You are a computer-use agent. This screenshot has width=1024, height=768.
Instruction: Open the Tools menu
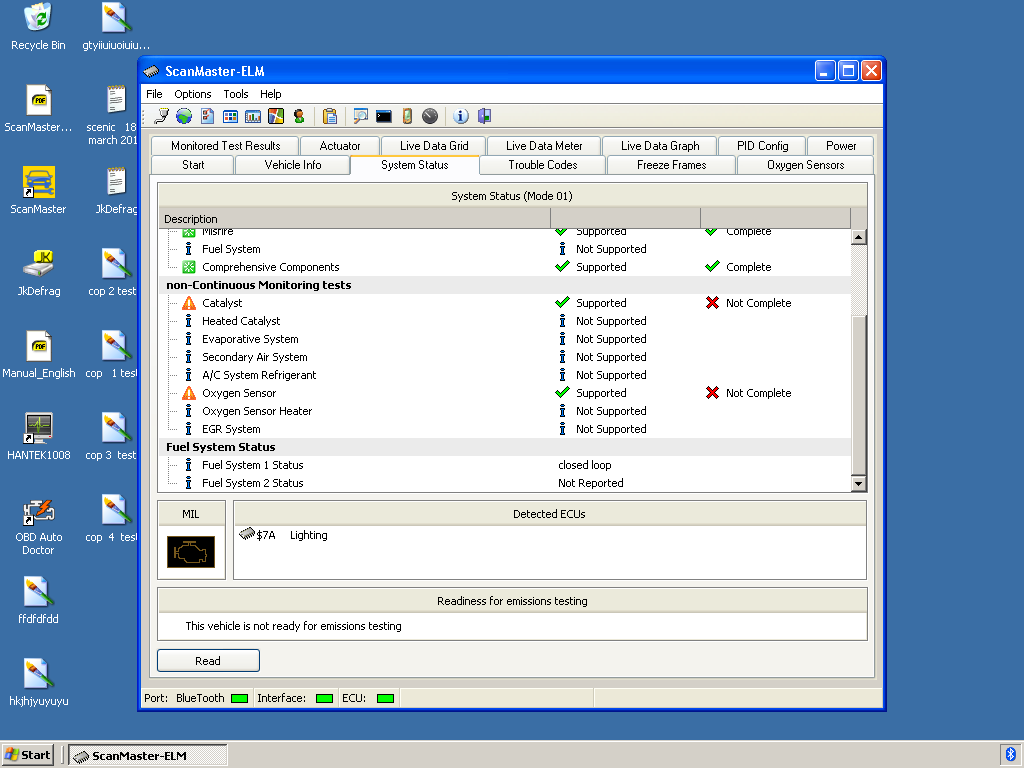(236, 94)
